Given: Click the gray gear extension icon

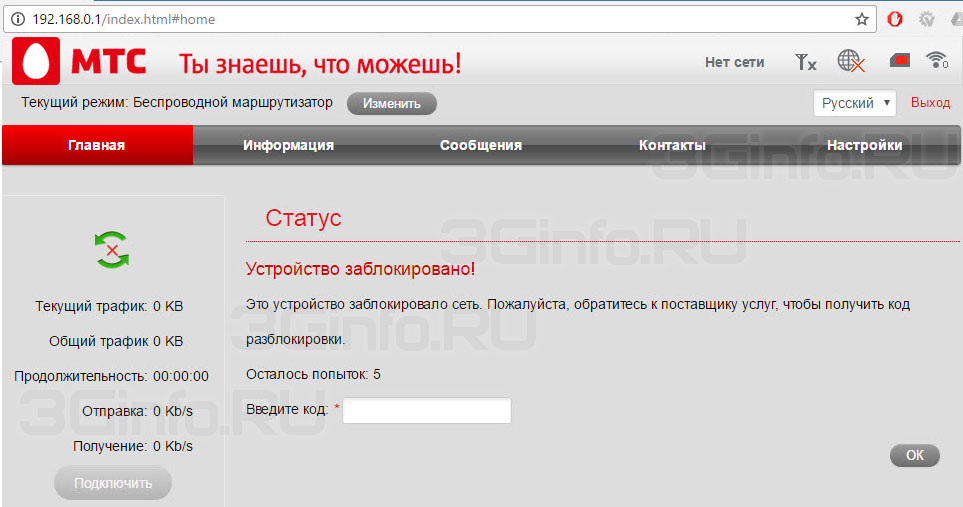Looking at the screenshot, I should pyautogui.click(x=927, y=19).
